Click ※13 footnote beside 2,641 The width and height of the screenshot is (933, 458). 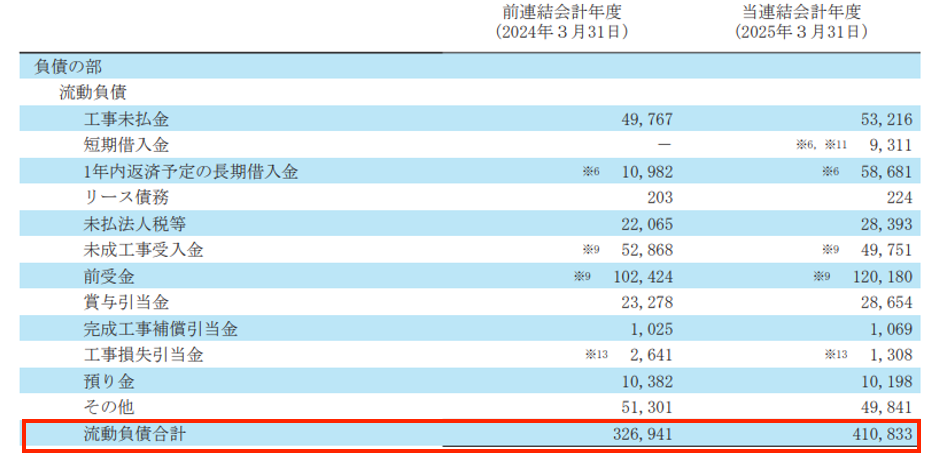coord(596,355)
